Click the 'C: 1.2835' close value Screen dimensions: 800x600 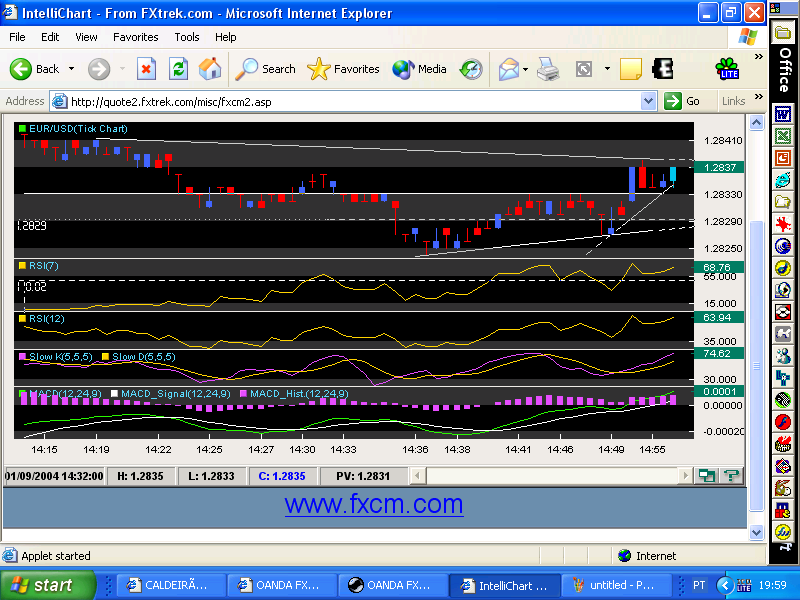pos(282,476)
